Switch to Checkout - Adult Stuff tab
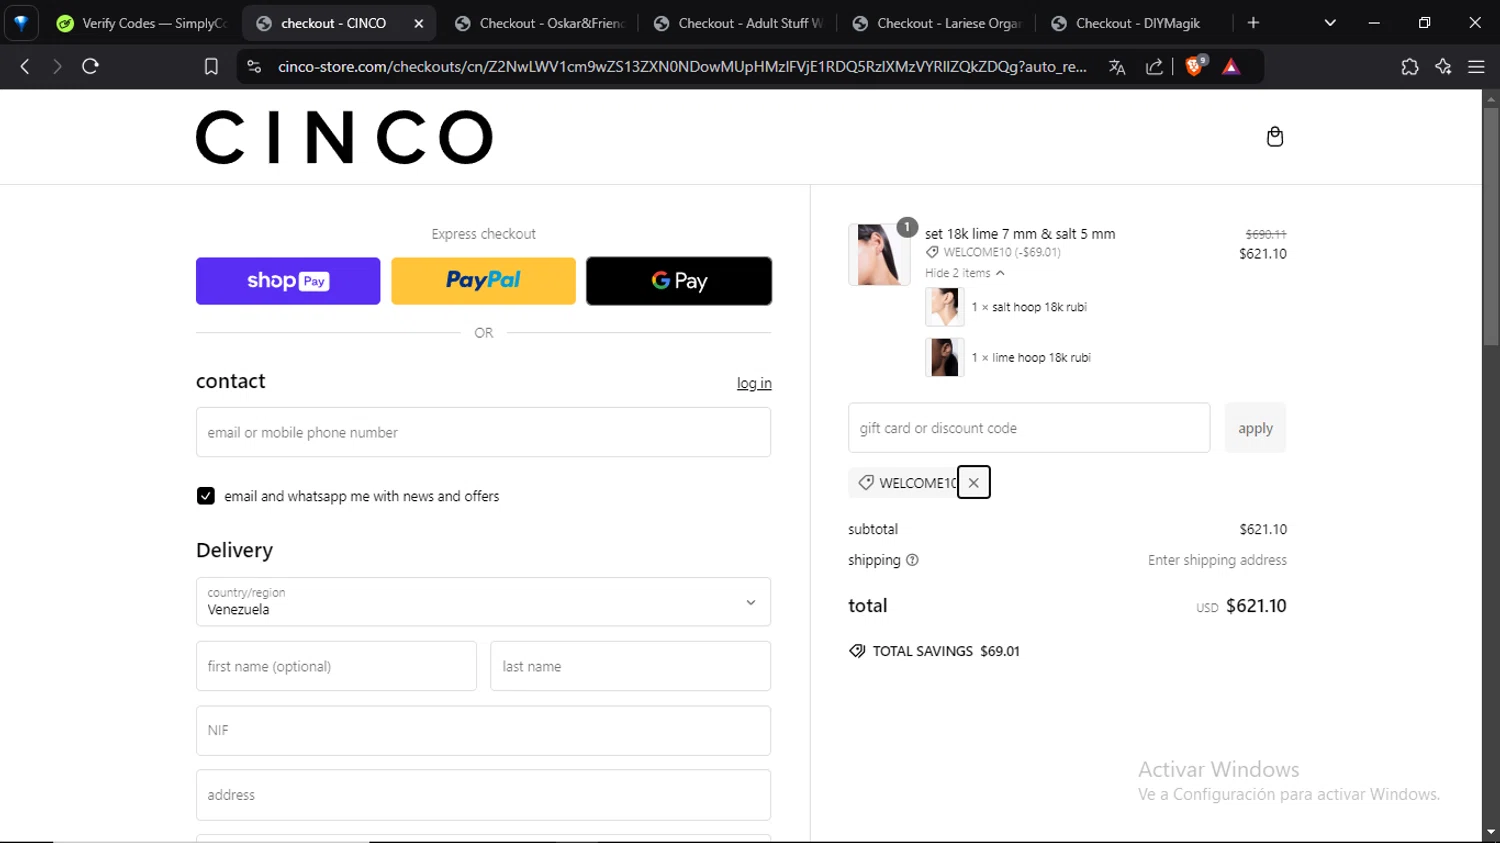Image resolution: width=1500 pixels, height=843 pixels. (x=738, y=23)
